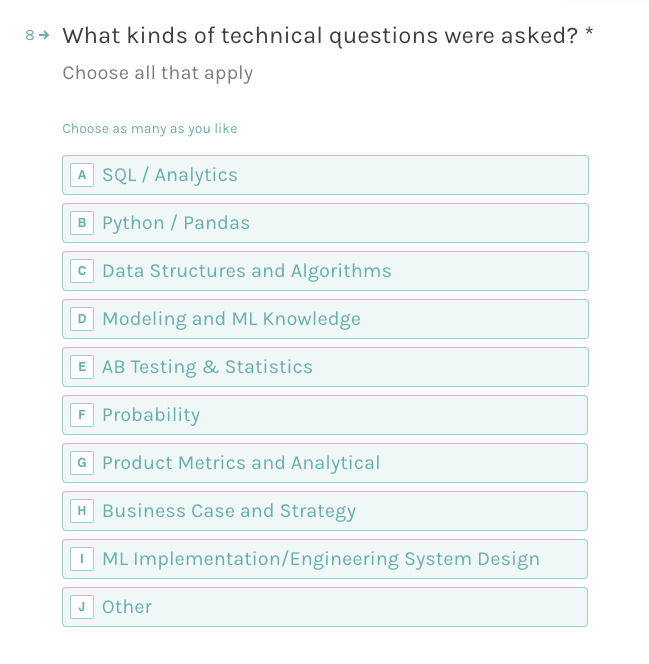Click the letter J key badge

[82, 607]
